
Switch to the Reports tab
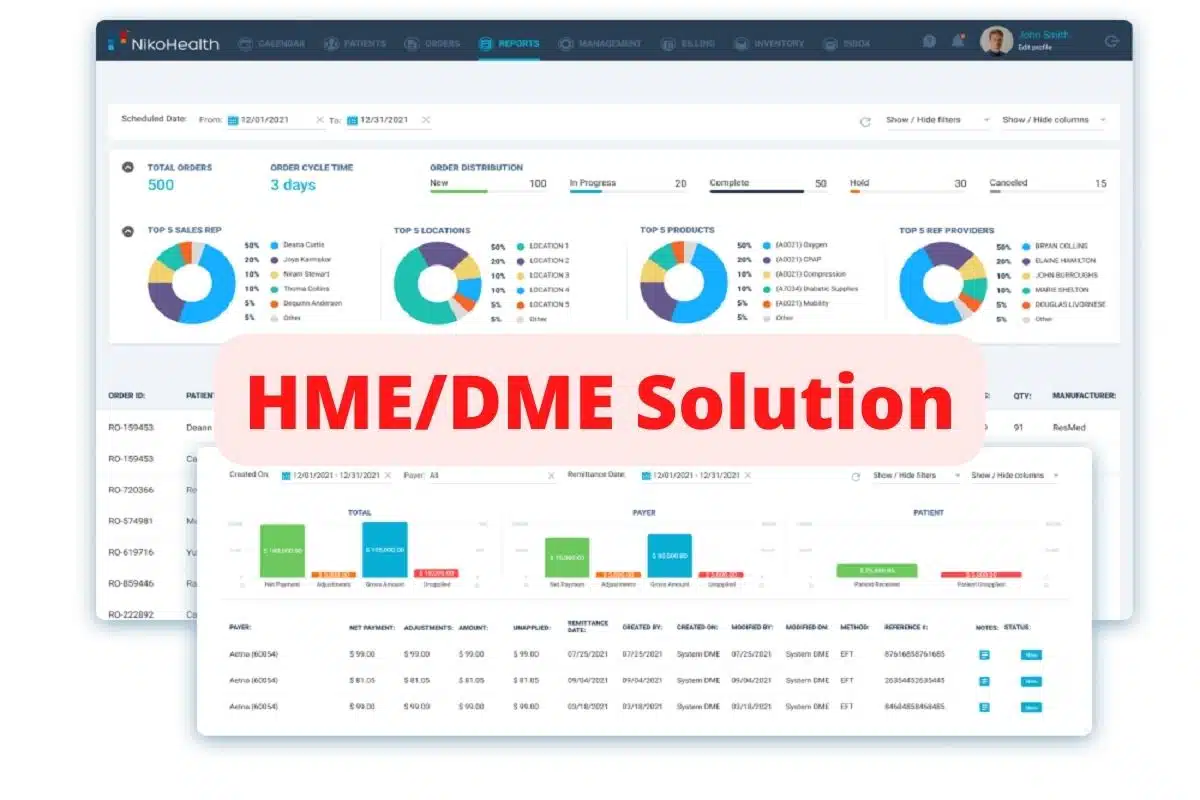508,42
